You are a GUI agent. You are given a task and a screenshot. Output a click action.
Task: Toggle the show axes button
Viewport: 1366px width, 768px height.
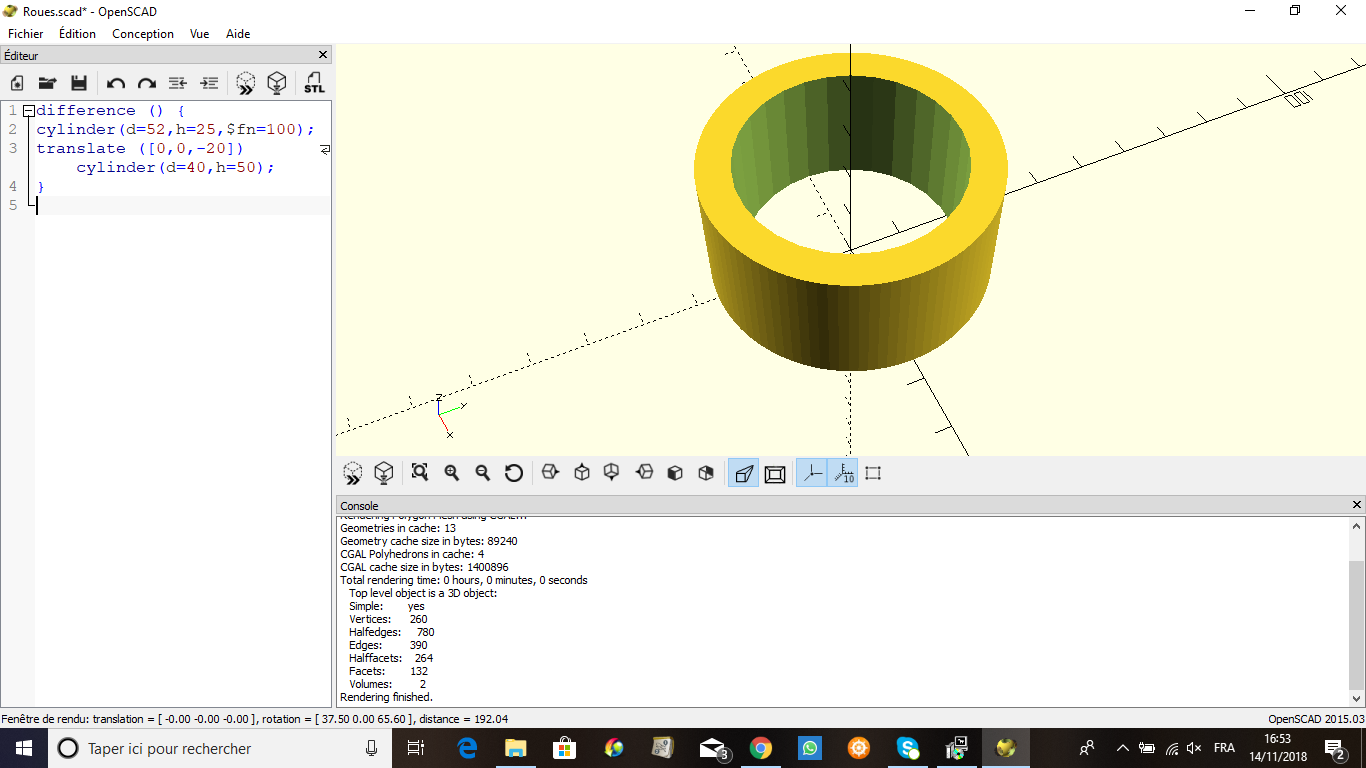[812, 473]
